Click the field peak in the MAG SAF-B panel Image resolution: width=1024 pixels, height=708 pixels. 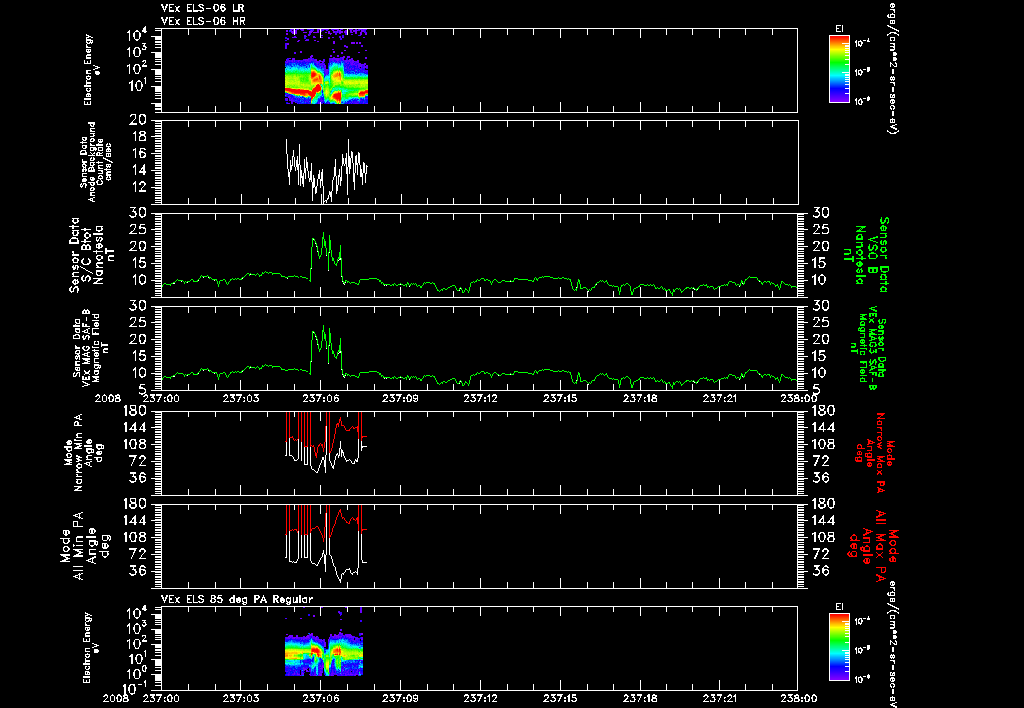tap(323, 327)
